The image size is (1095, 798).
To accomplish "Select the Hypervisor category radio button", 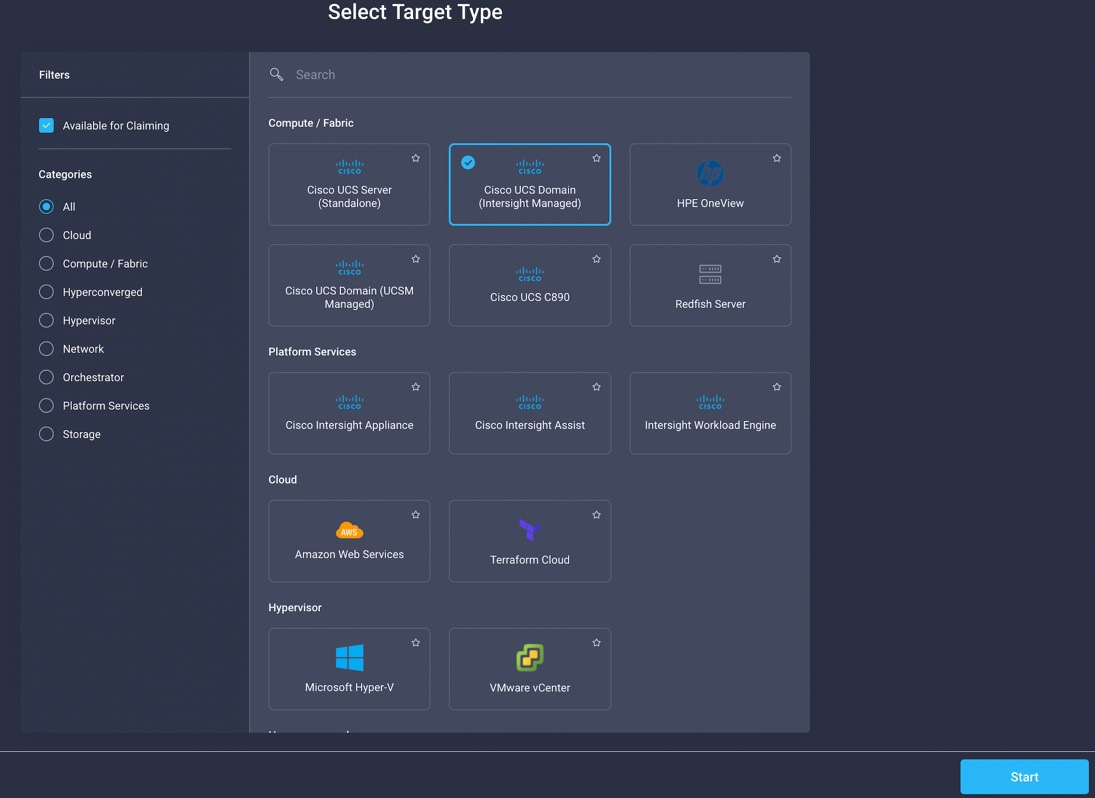I will tap(46, 320).
